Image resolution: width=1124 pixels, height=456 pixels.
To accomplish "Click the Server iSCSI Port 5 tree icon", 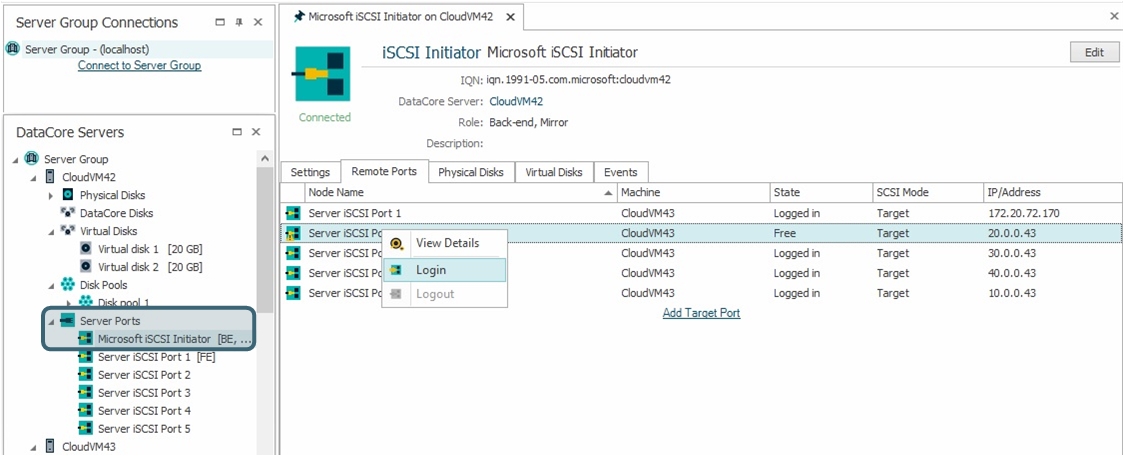I will pyautogui.click(x=86, y=429).
